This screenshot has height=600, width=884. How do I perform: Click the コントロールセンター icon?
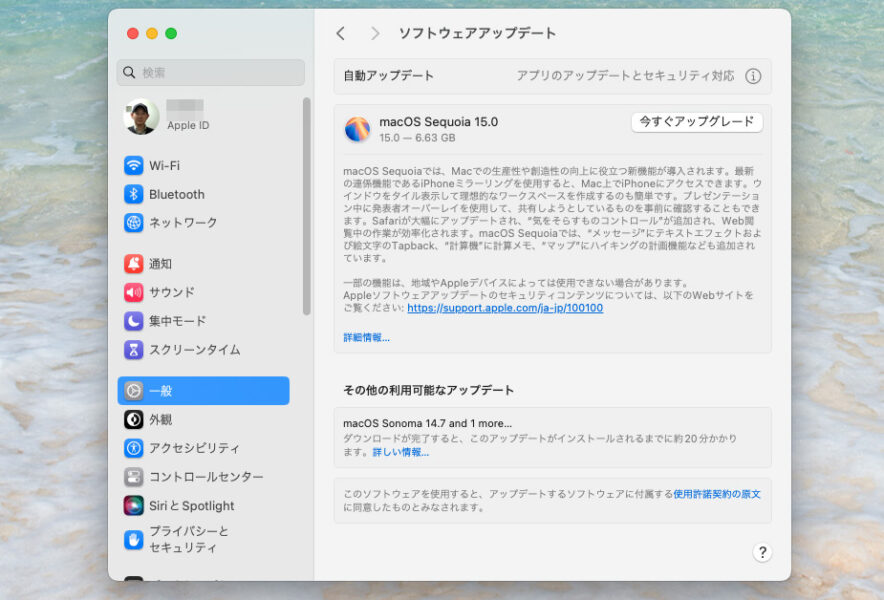(134, 477)
